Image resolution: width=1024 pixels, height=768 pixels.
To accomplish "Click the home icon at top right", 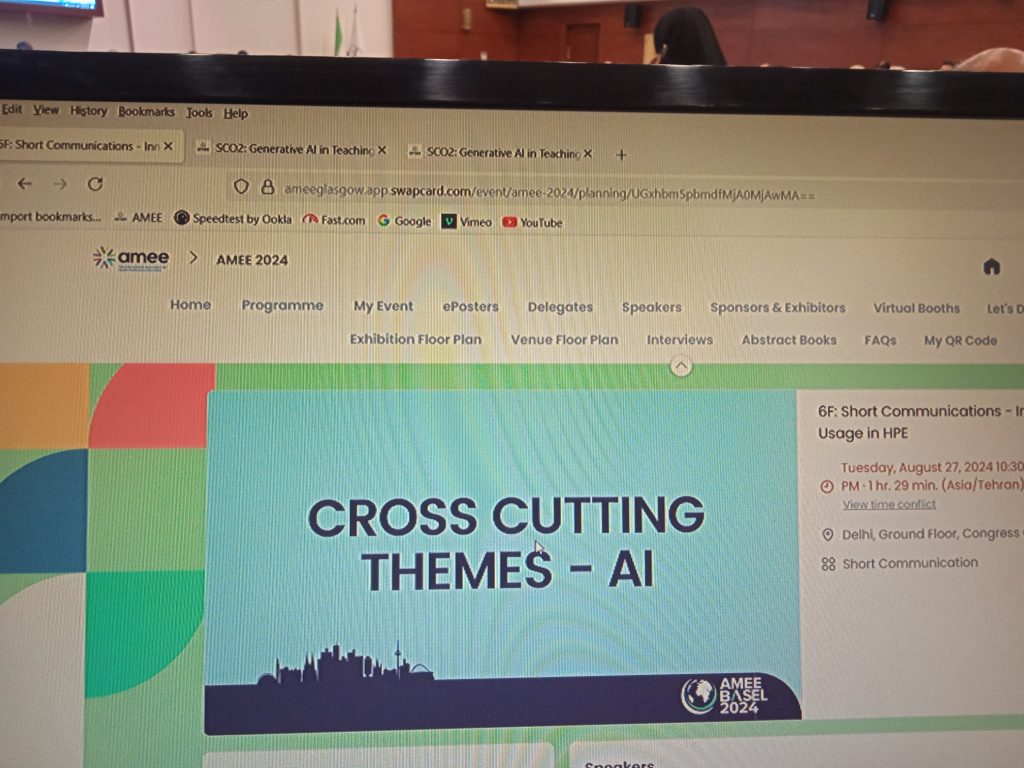I will [x=991, y=266].
